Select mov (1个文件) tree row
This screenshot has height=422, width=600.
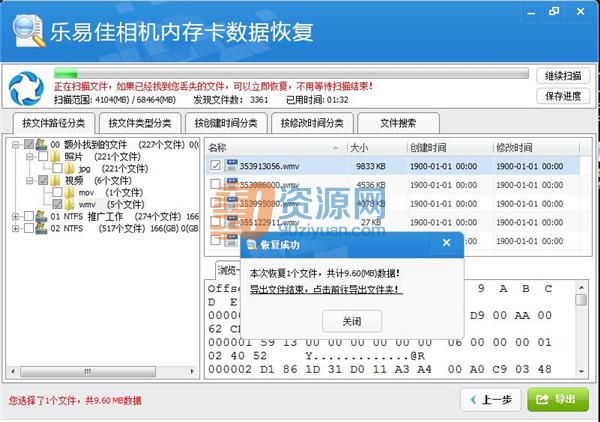pos(111,192)
